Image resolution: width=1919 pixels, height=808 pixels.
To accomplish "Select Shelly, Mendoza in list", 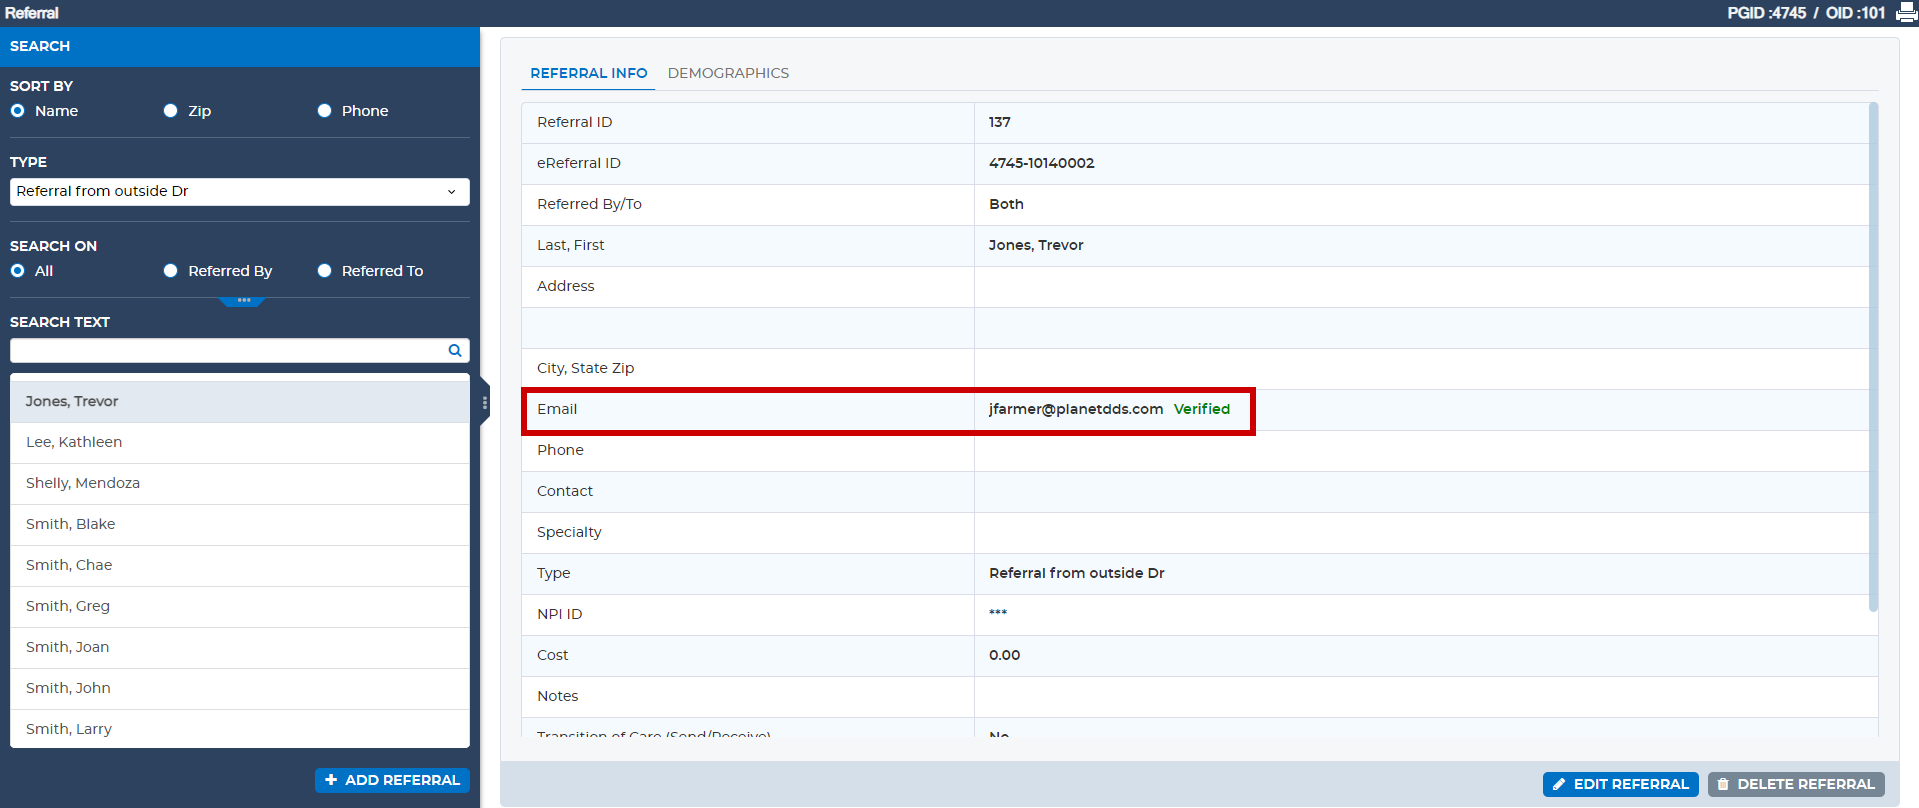I will pyautogui.click(x=240, y=484).
